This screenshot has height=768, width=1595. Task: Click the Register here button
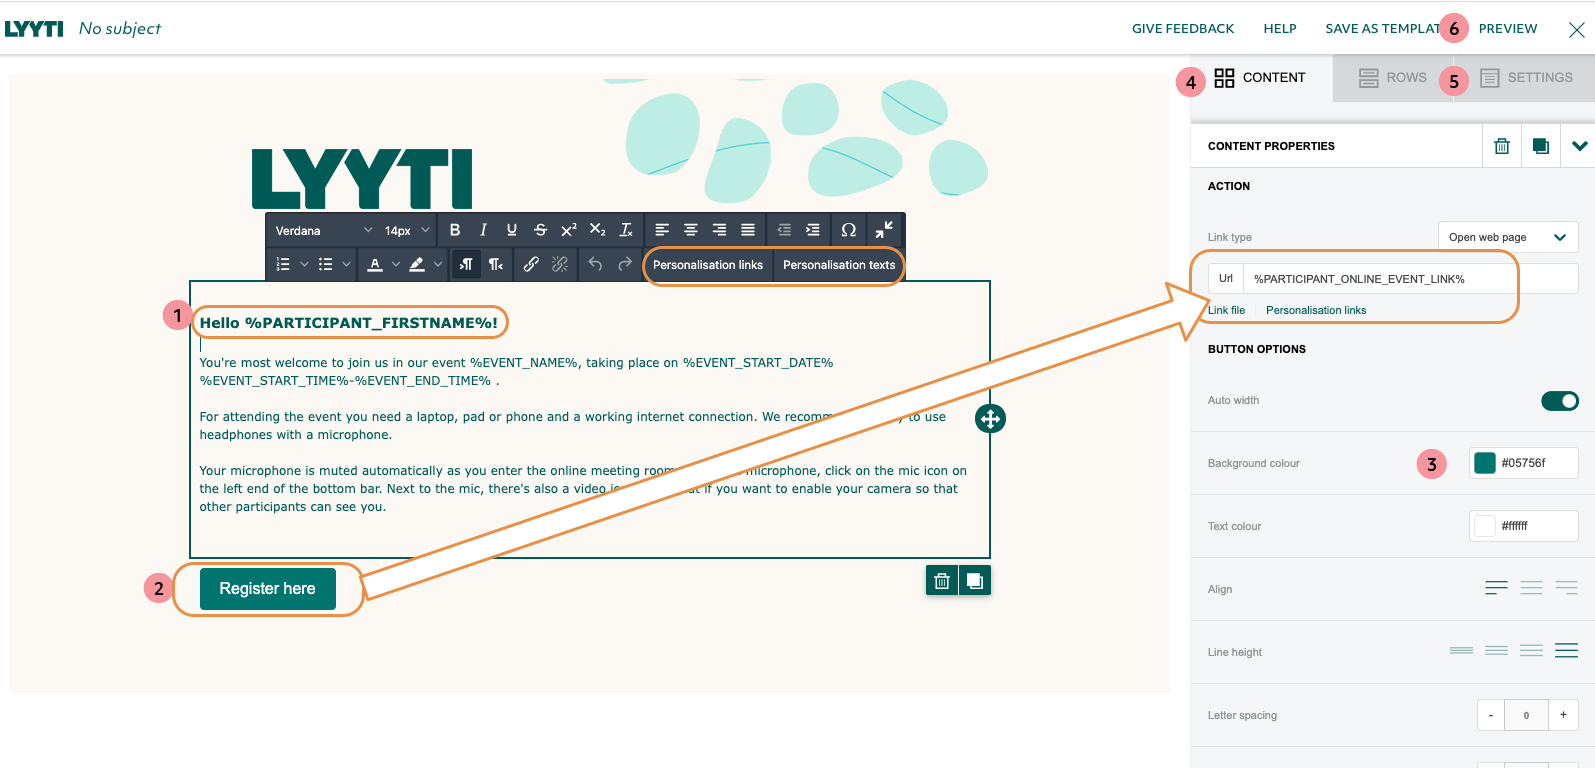[268, 589]
